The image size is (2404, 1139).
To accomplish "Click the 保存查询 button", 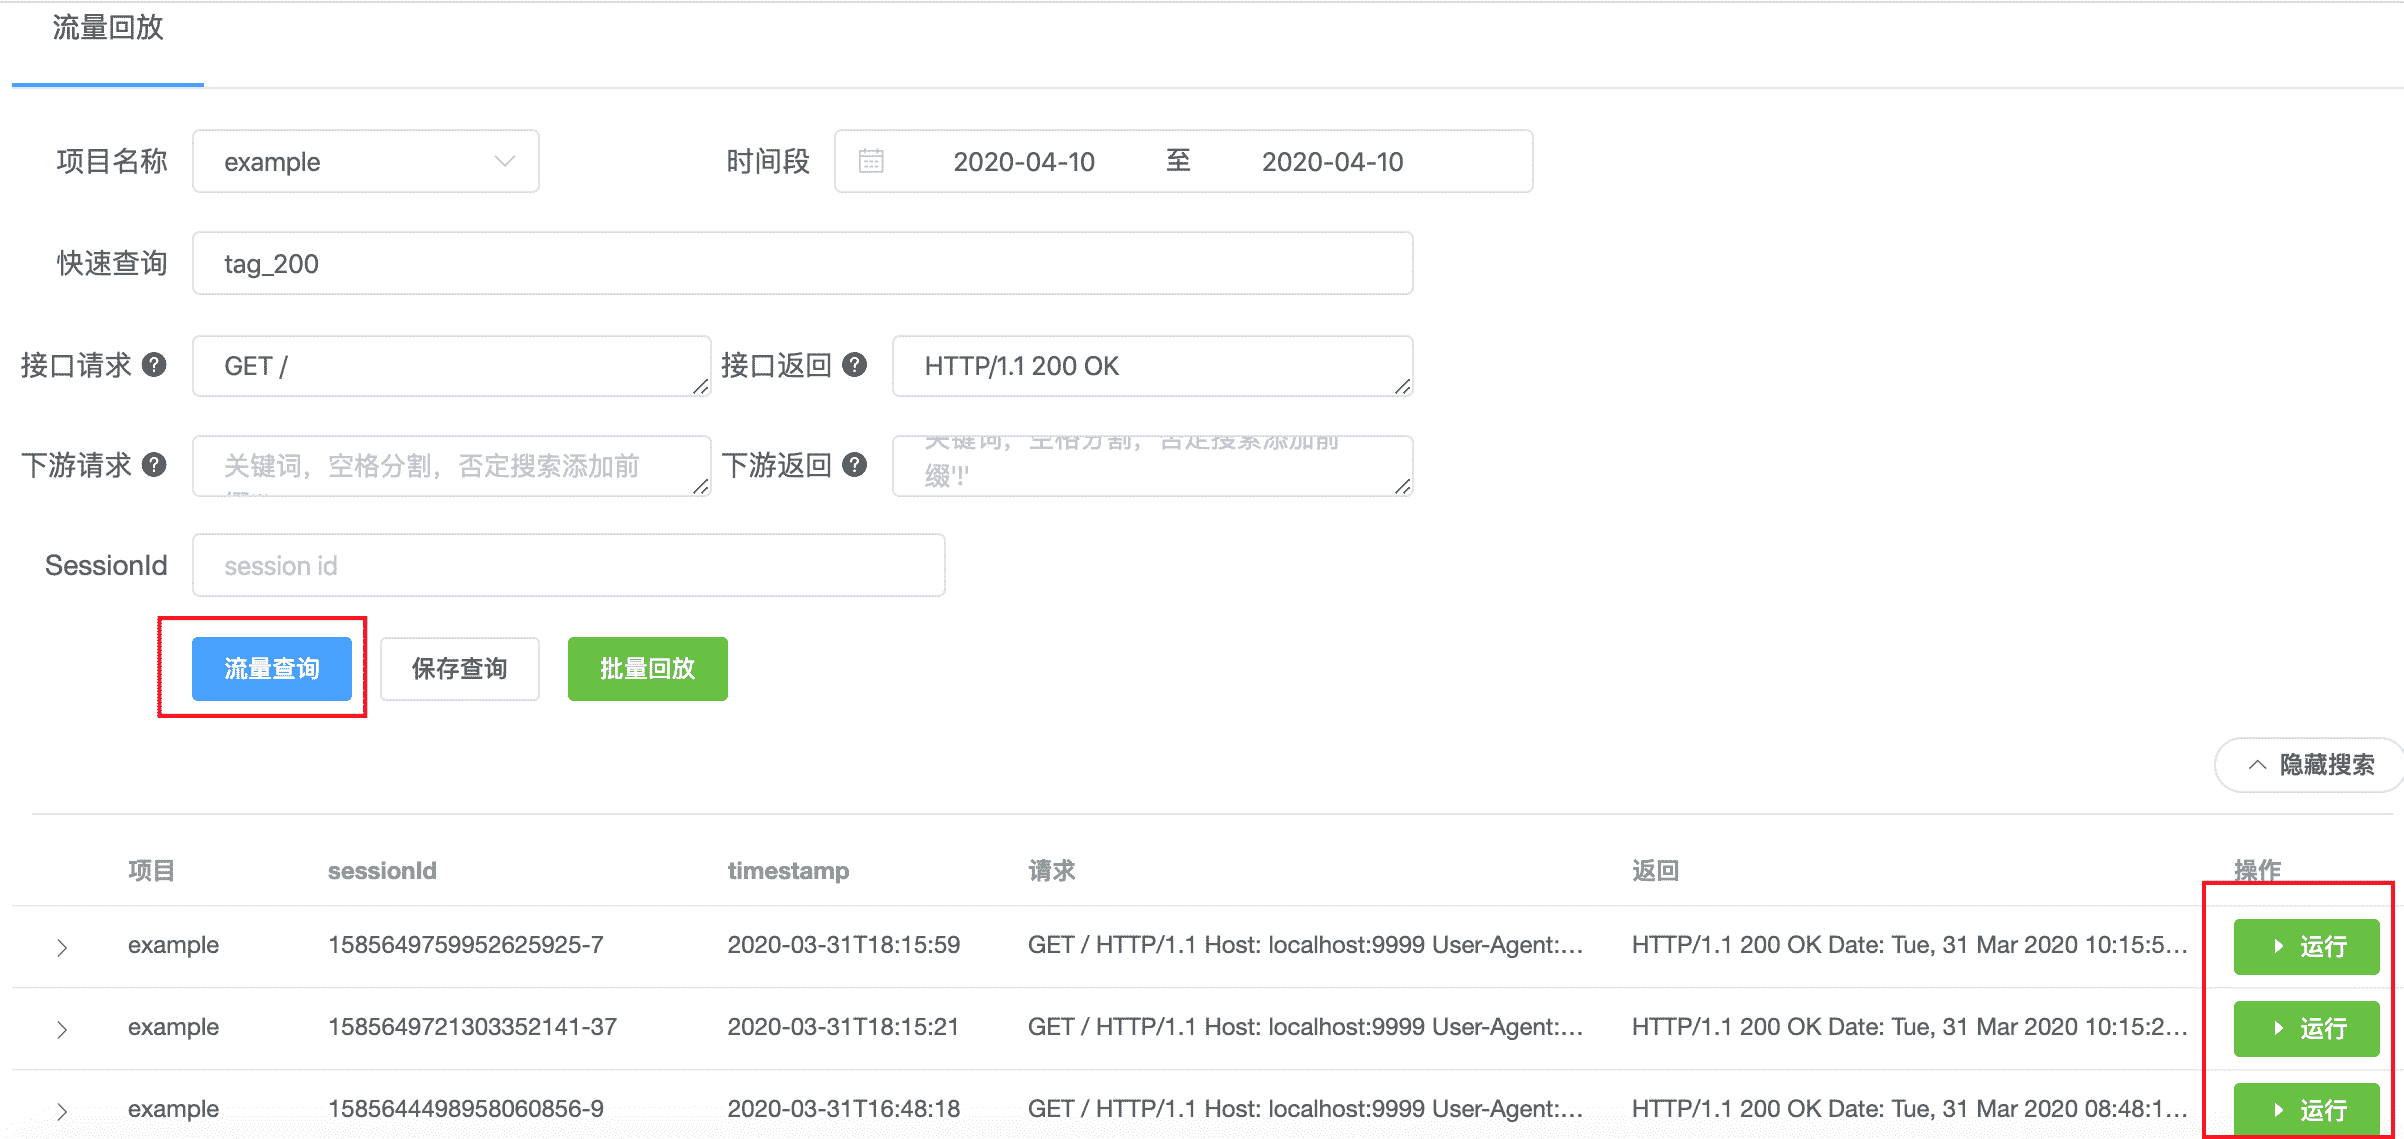I will click(460, 669).
